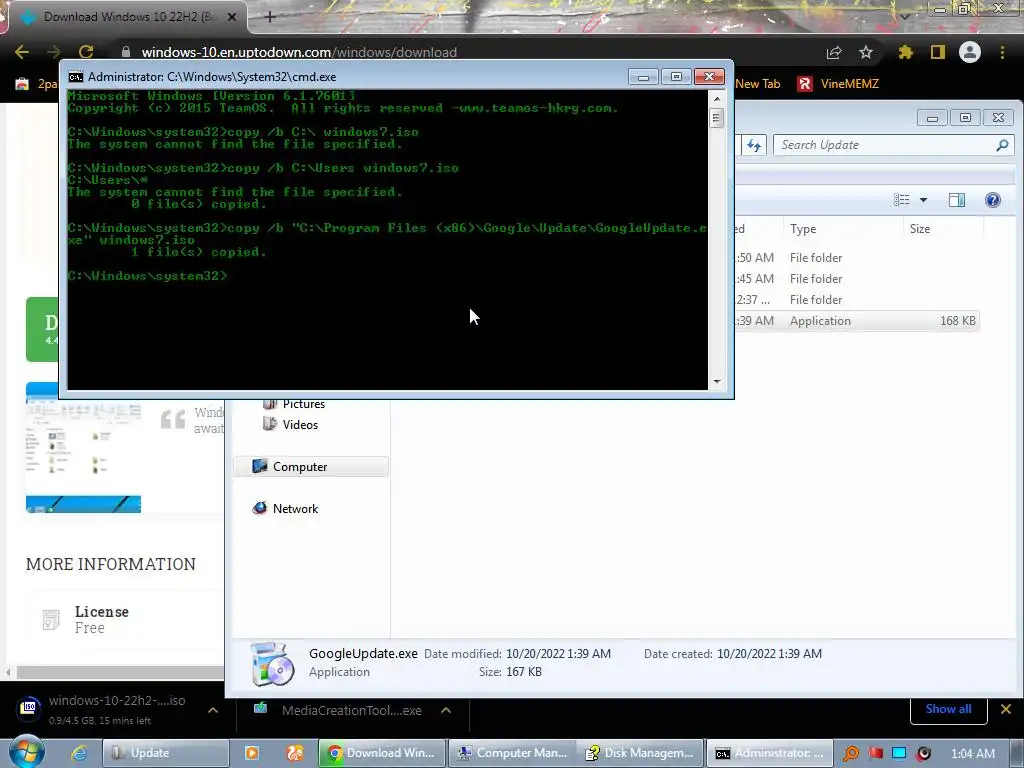Open the Chrome profile avatar
The image size is (1024, 768).
(970, 52)
